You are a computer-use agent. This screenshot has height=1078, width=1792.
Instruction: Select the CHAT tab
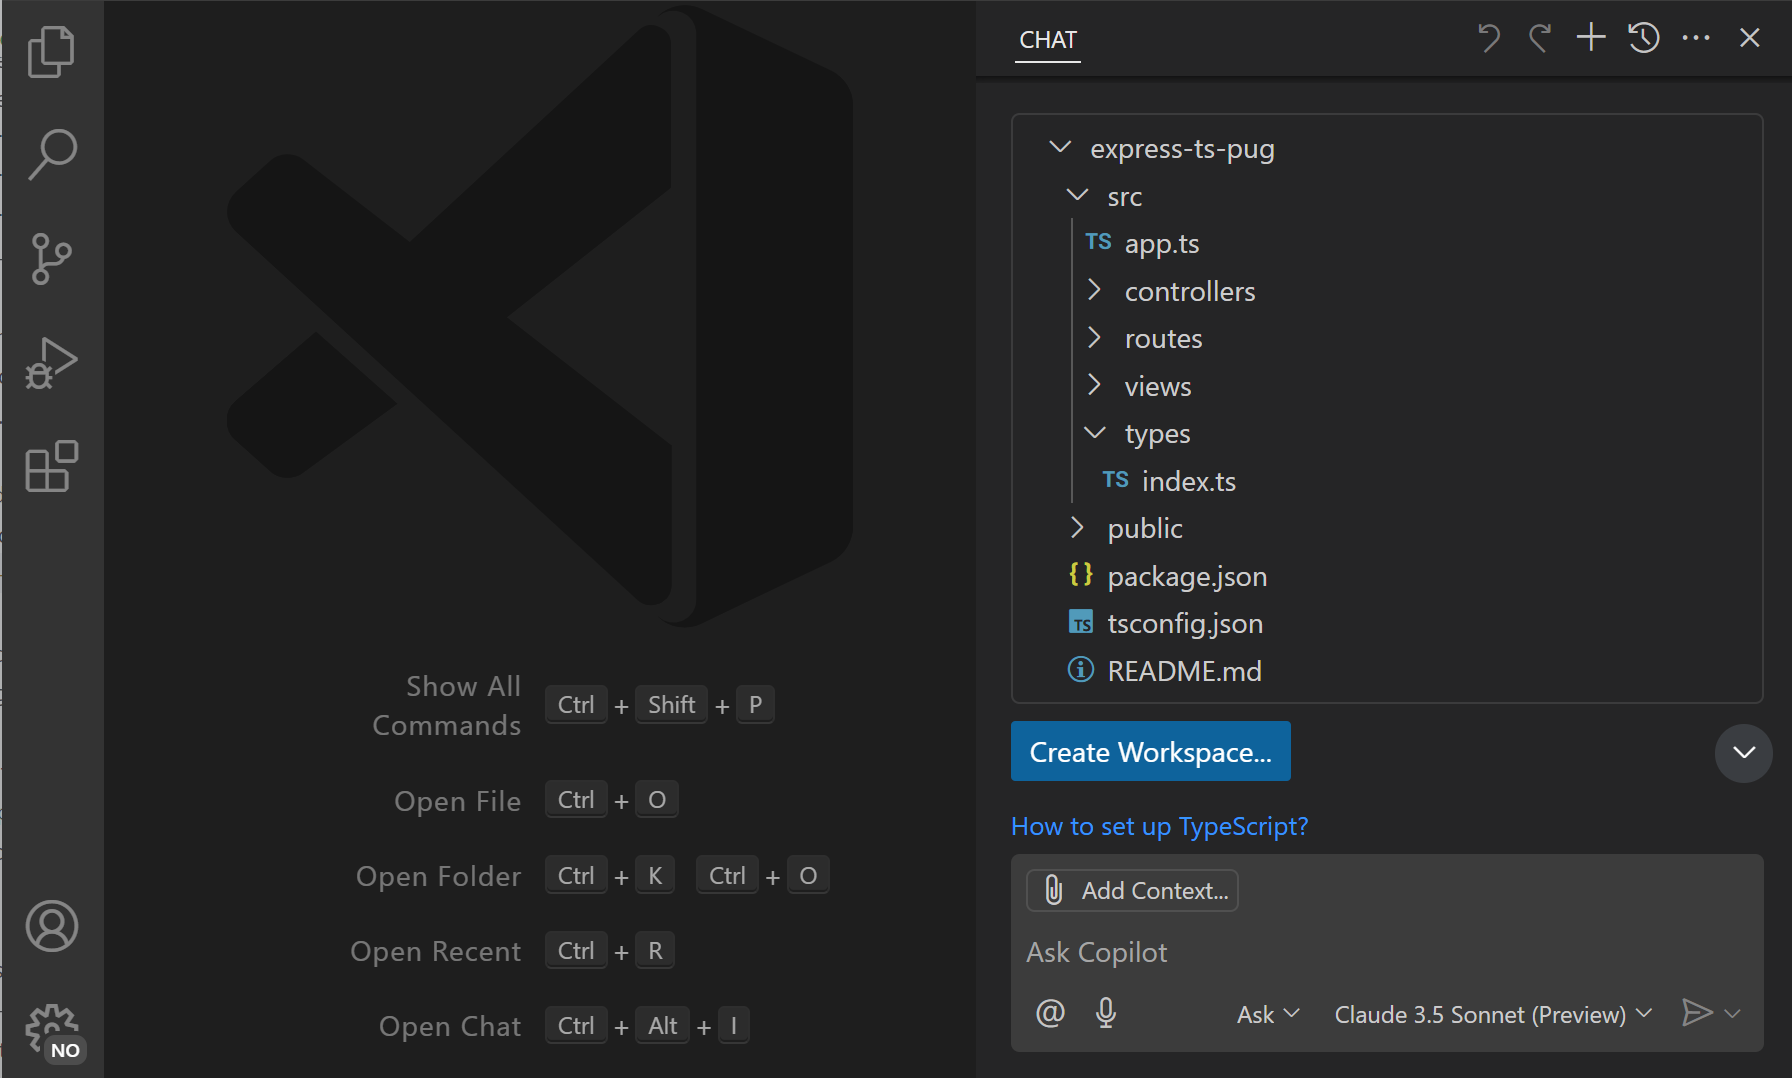1047,40
